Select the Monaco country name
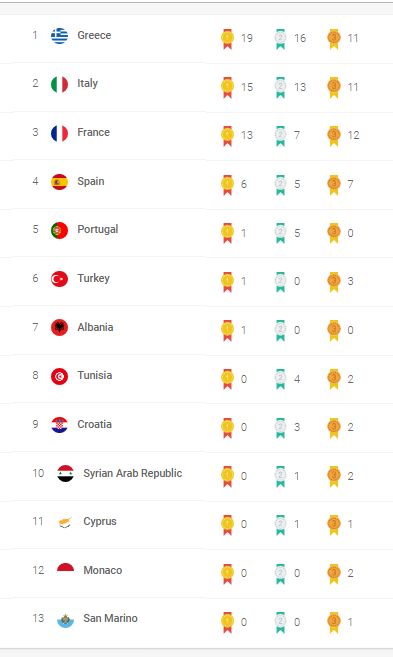 point(103,570)
